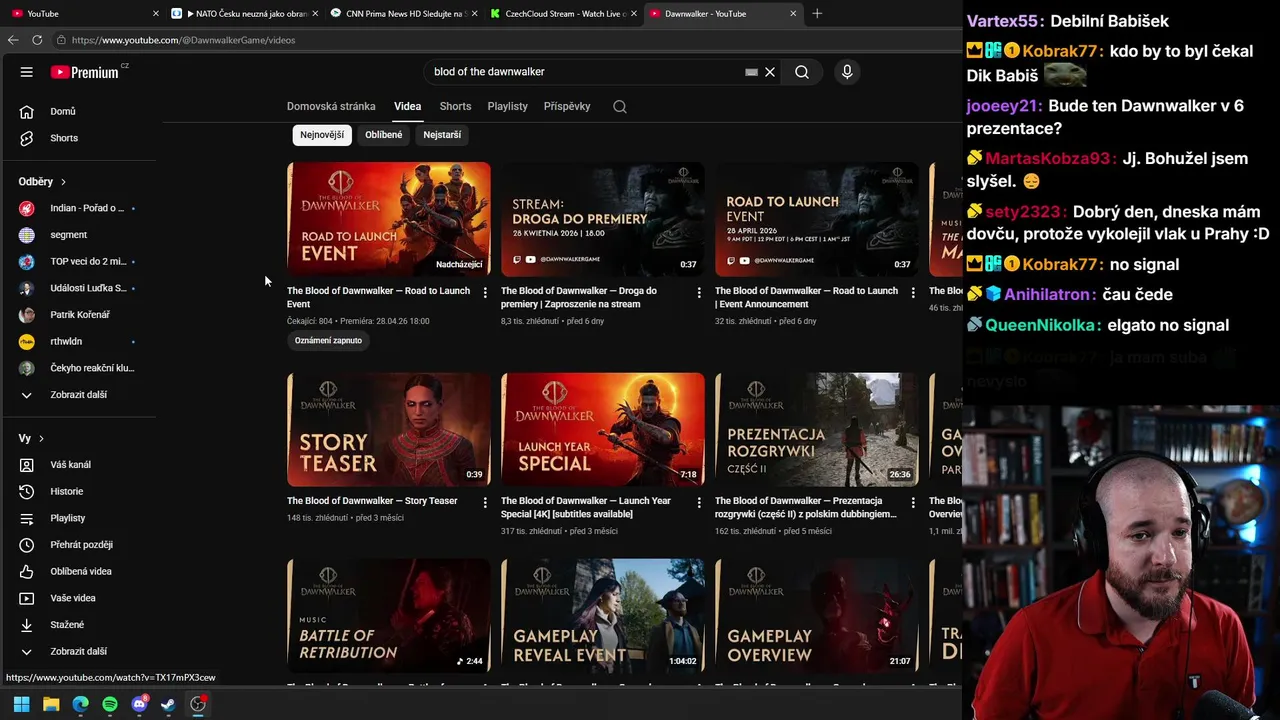
Task: Clear the search query with X
Action: 770,72
